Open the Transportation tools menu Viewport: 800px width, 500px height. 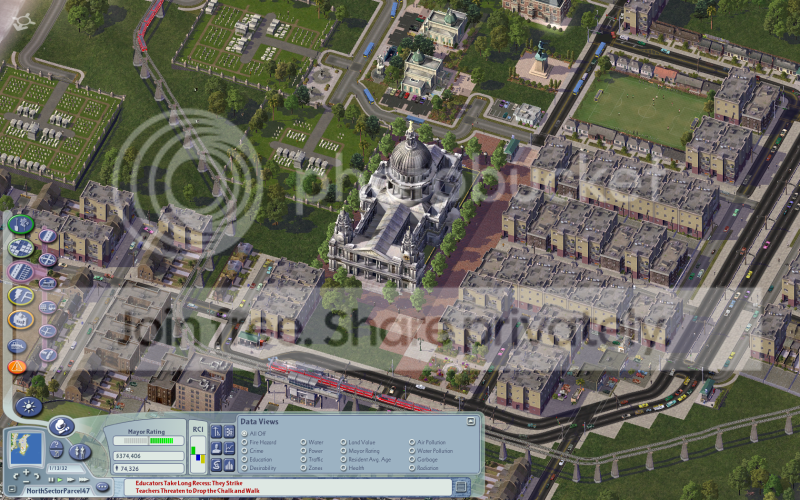click(20, 272)
